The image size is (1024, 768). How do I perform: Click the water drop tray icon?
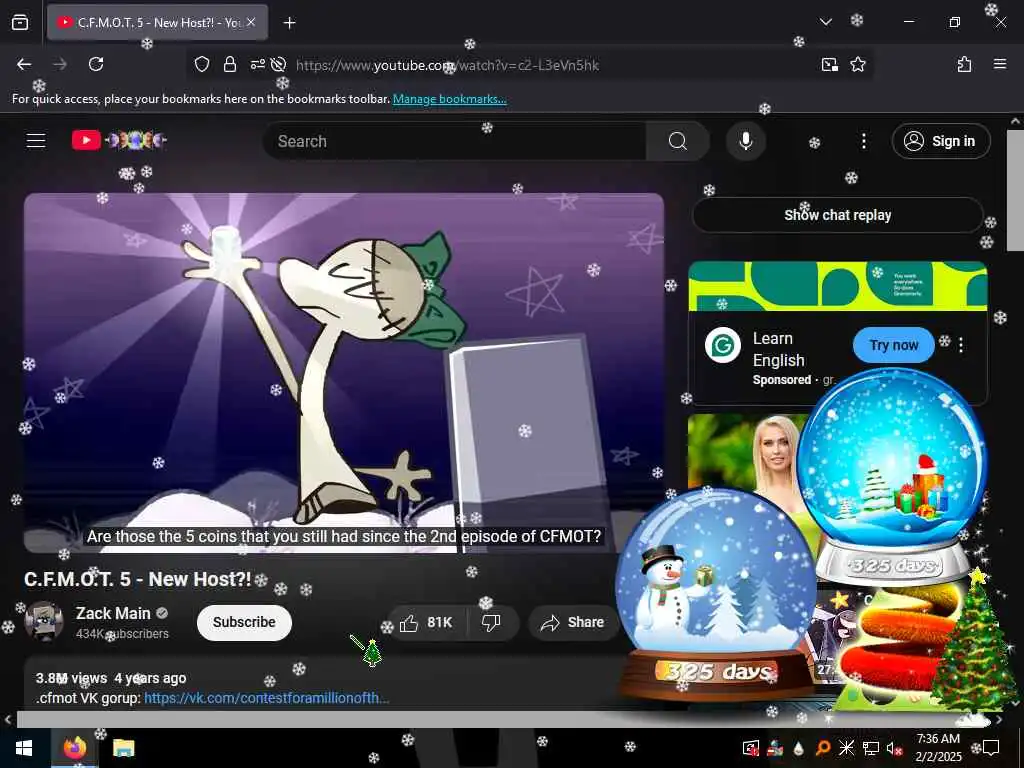coord(799,748)
